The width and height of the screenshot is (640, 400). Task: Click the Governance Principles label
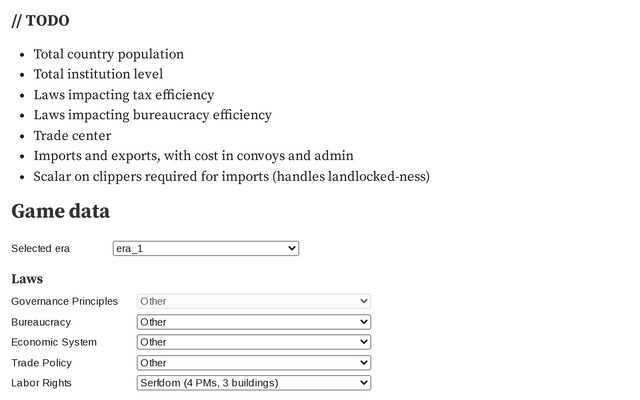coord(64,301)
